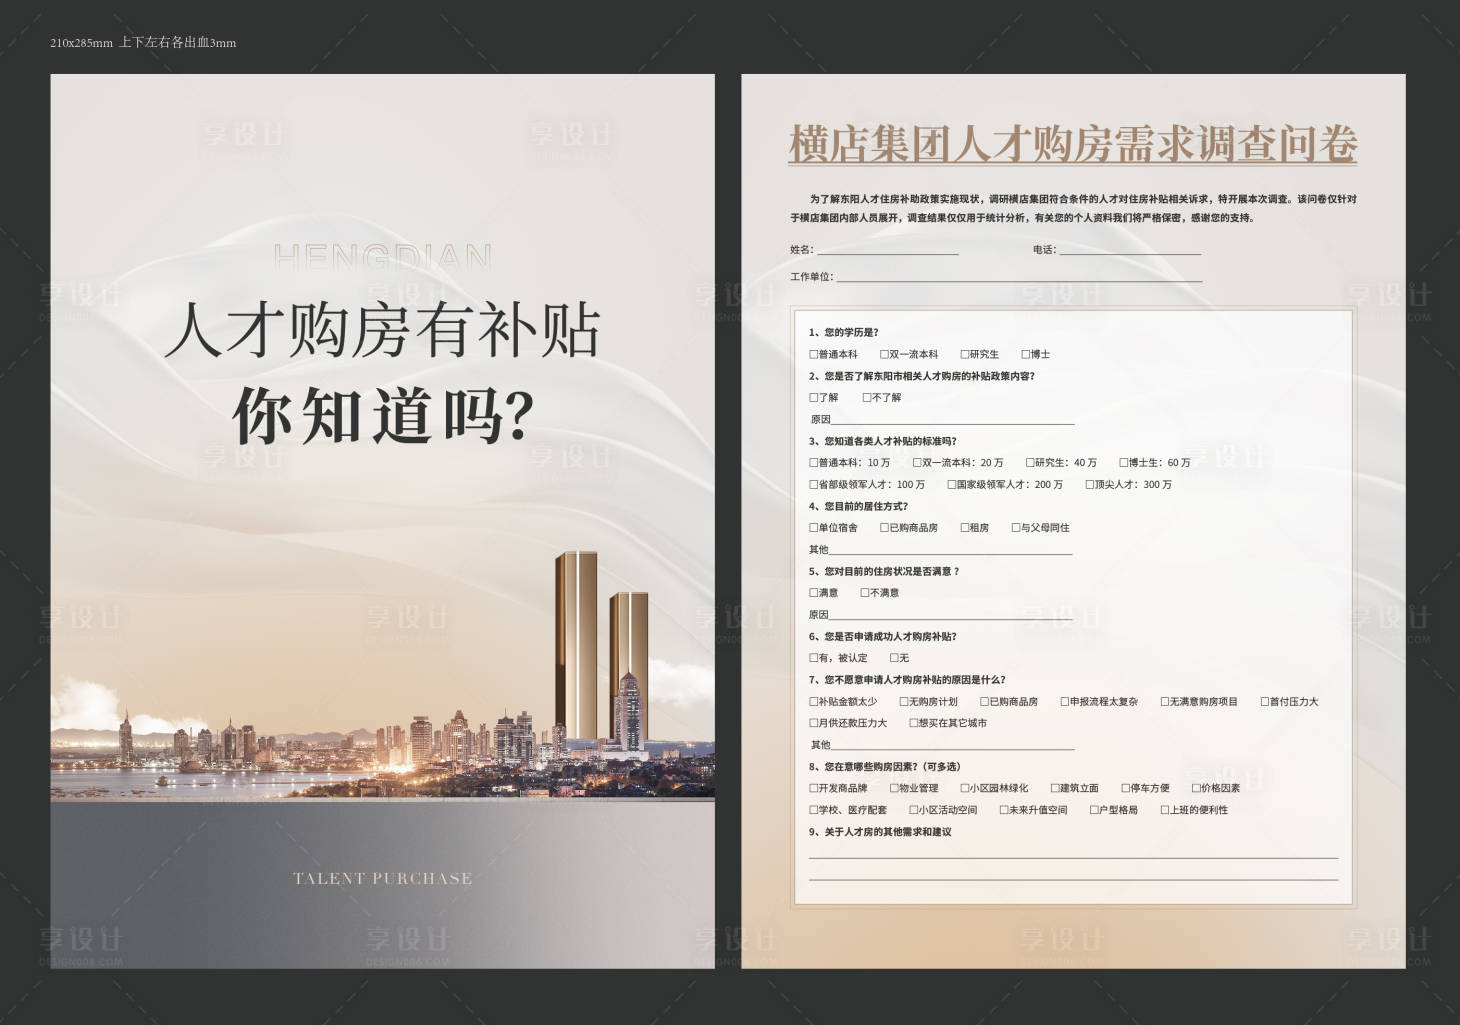The height and width of the screenshot is (1025, 1460).
Task: Check the 博士生：60万 box
Action: (x=1124, y=462)
